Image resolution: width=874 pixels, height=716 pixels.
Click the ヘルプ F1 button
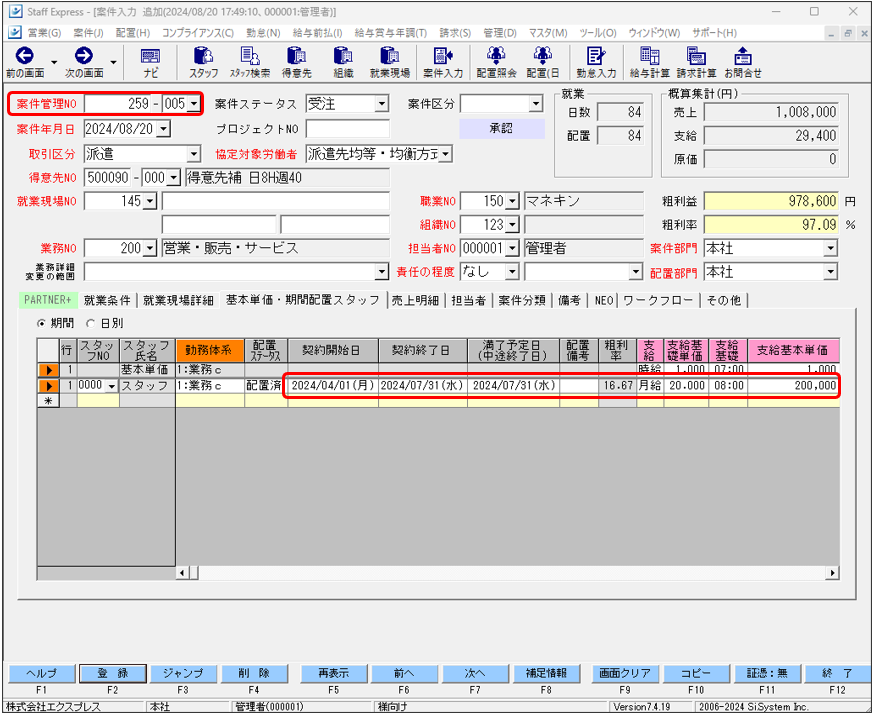(42, 674)
